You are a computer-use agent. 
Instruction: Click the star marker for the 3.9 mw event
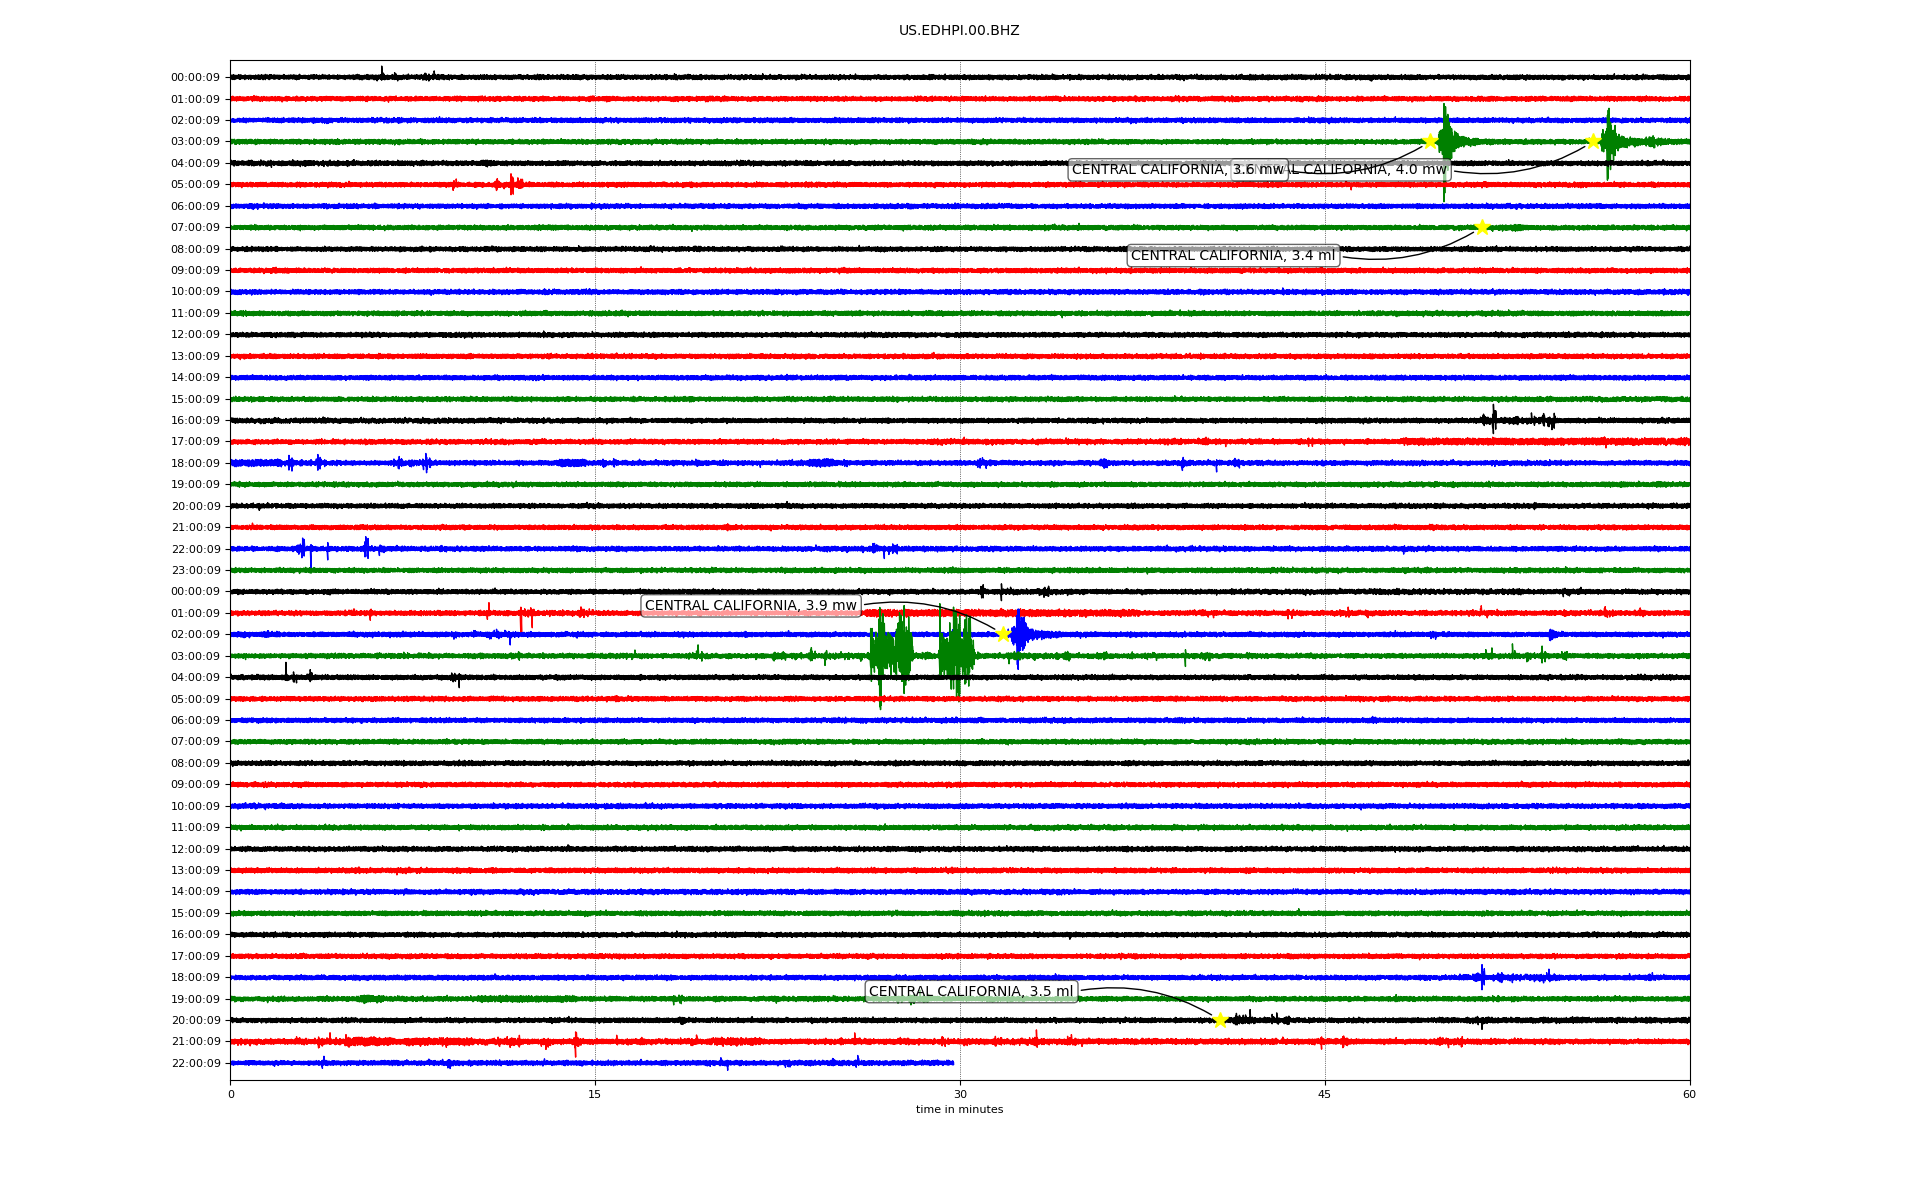1003,634
